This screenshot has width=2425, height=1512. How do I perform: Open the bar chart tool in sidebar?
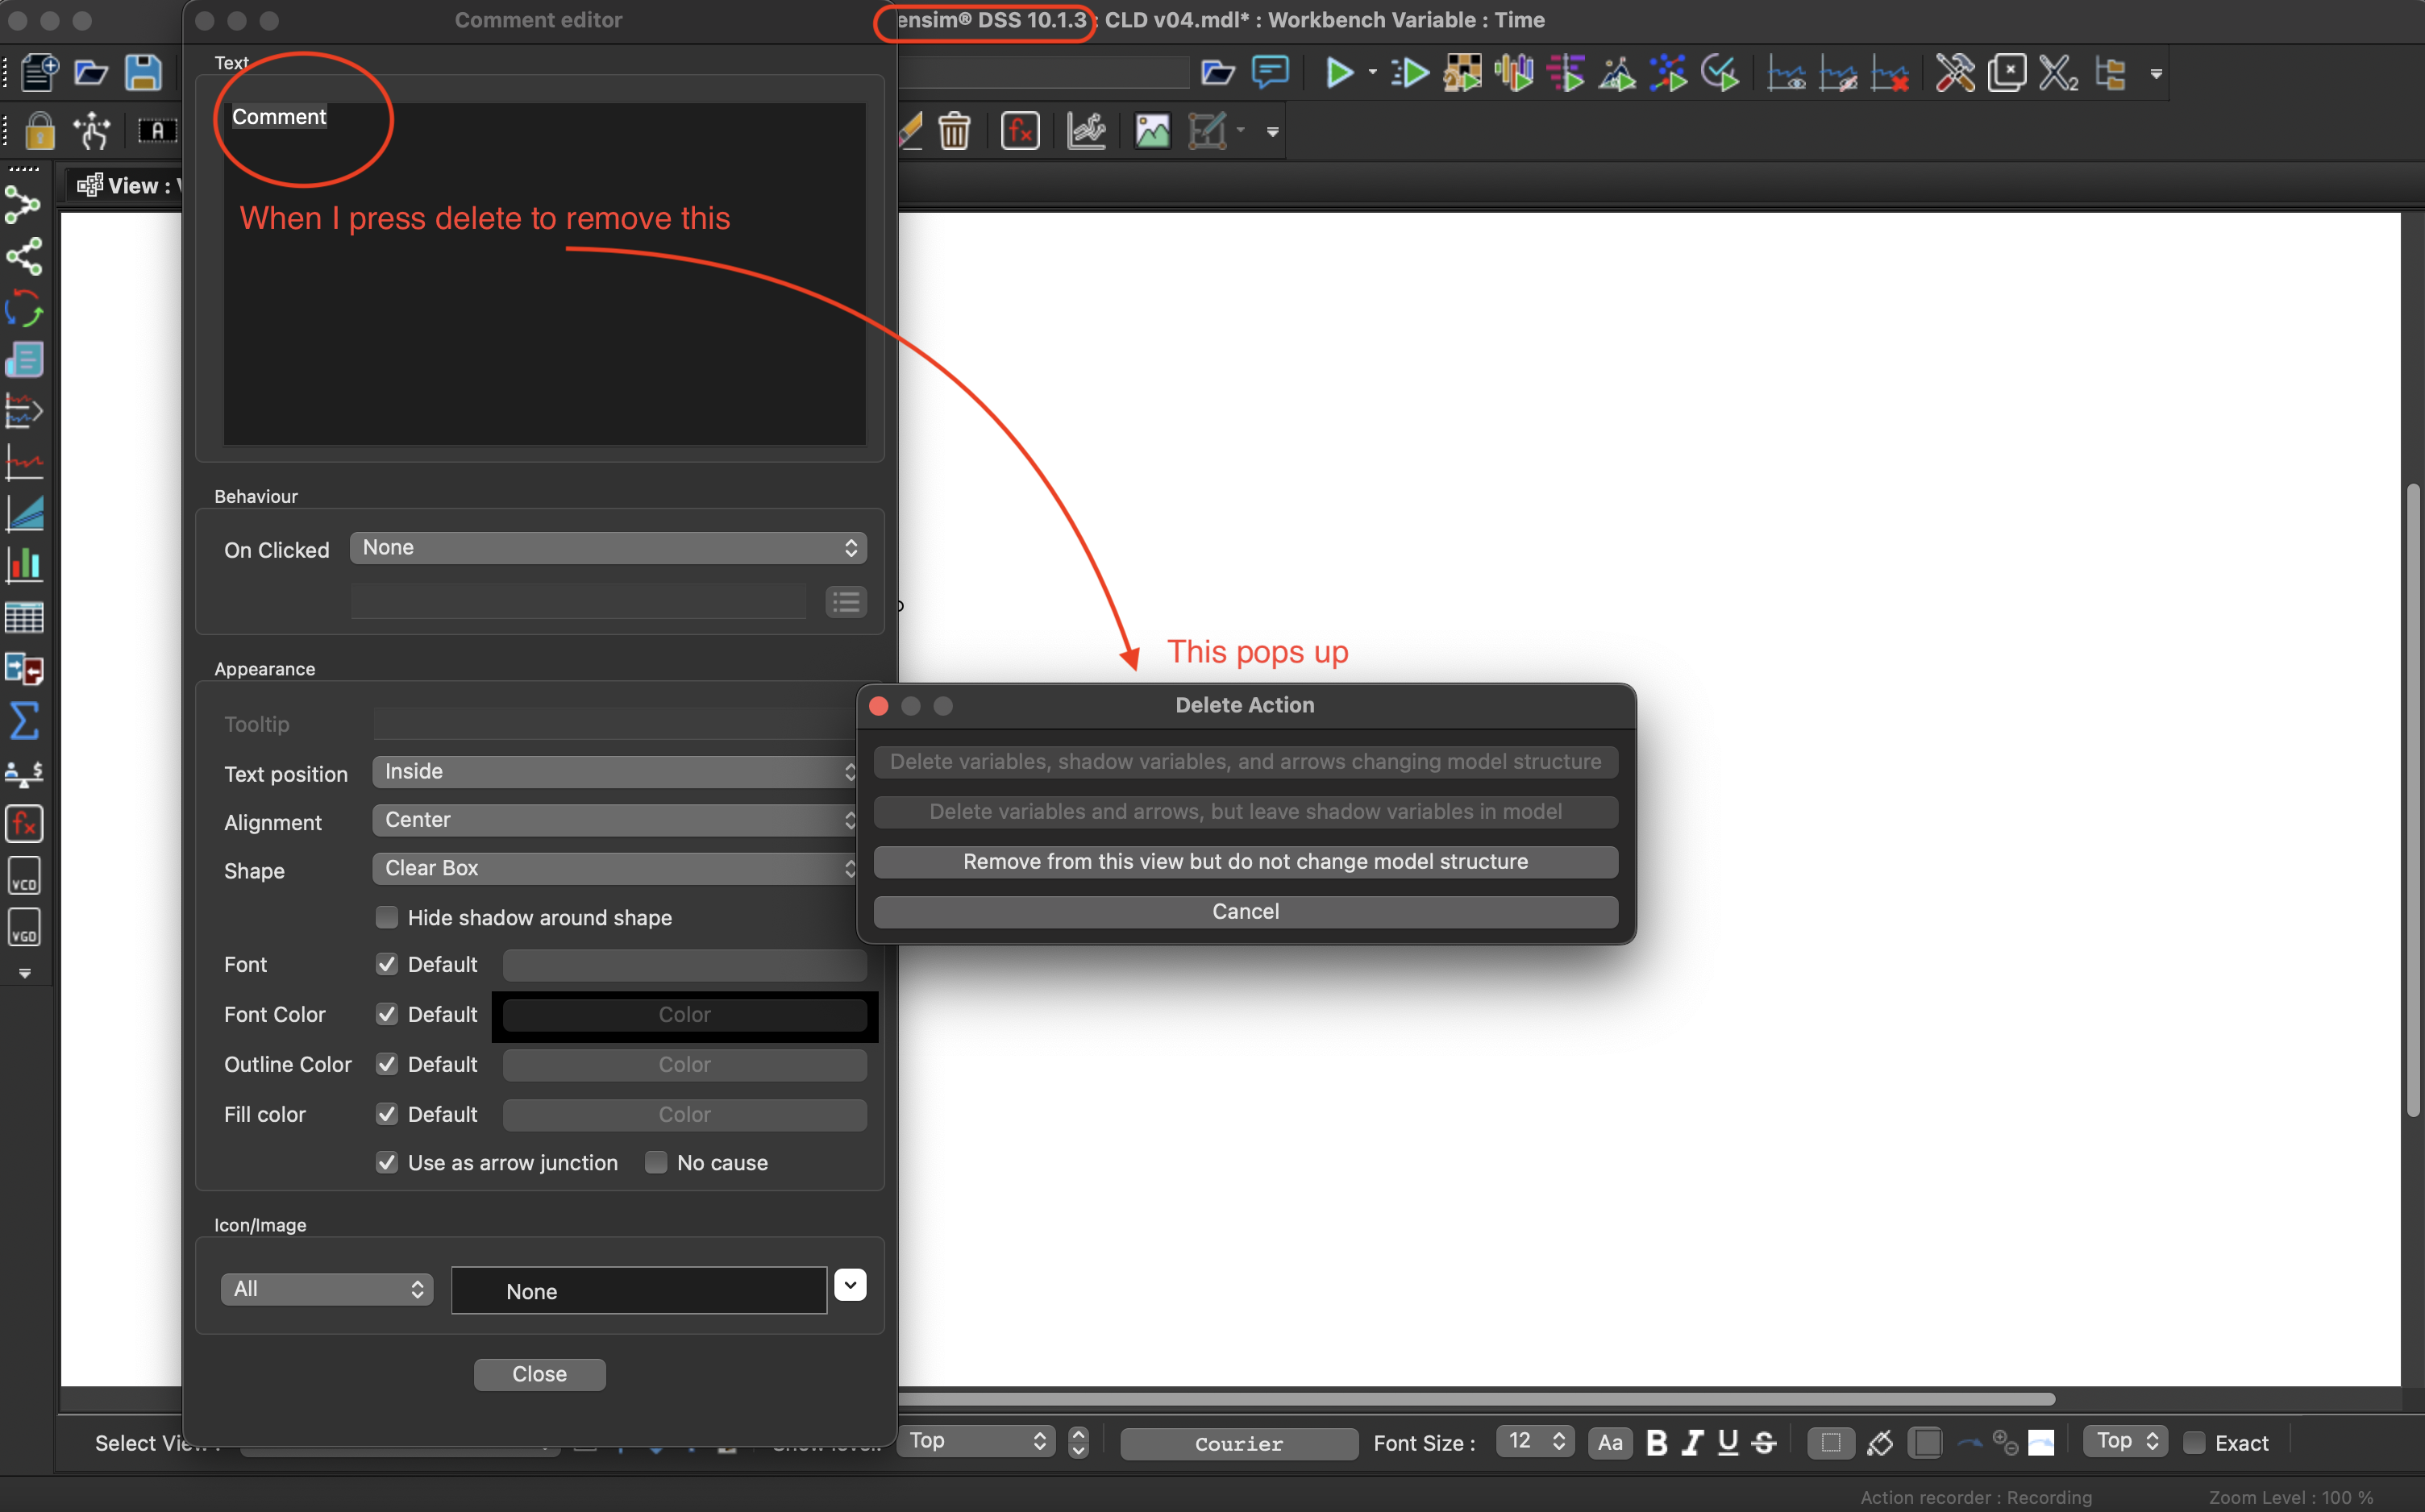pos(24,565)
